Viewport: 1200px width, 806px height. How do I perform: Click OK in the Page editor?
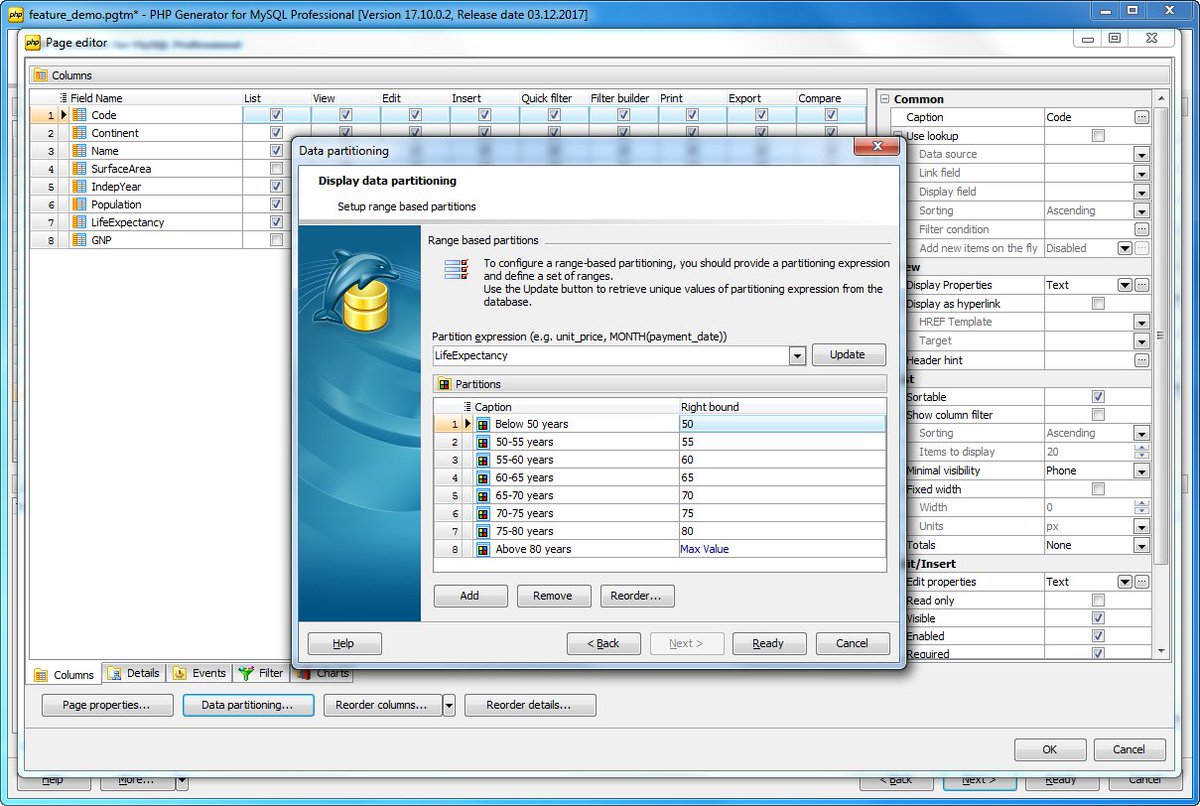[x=1050, y=749]
